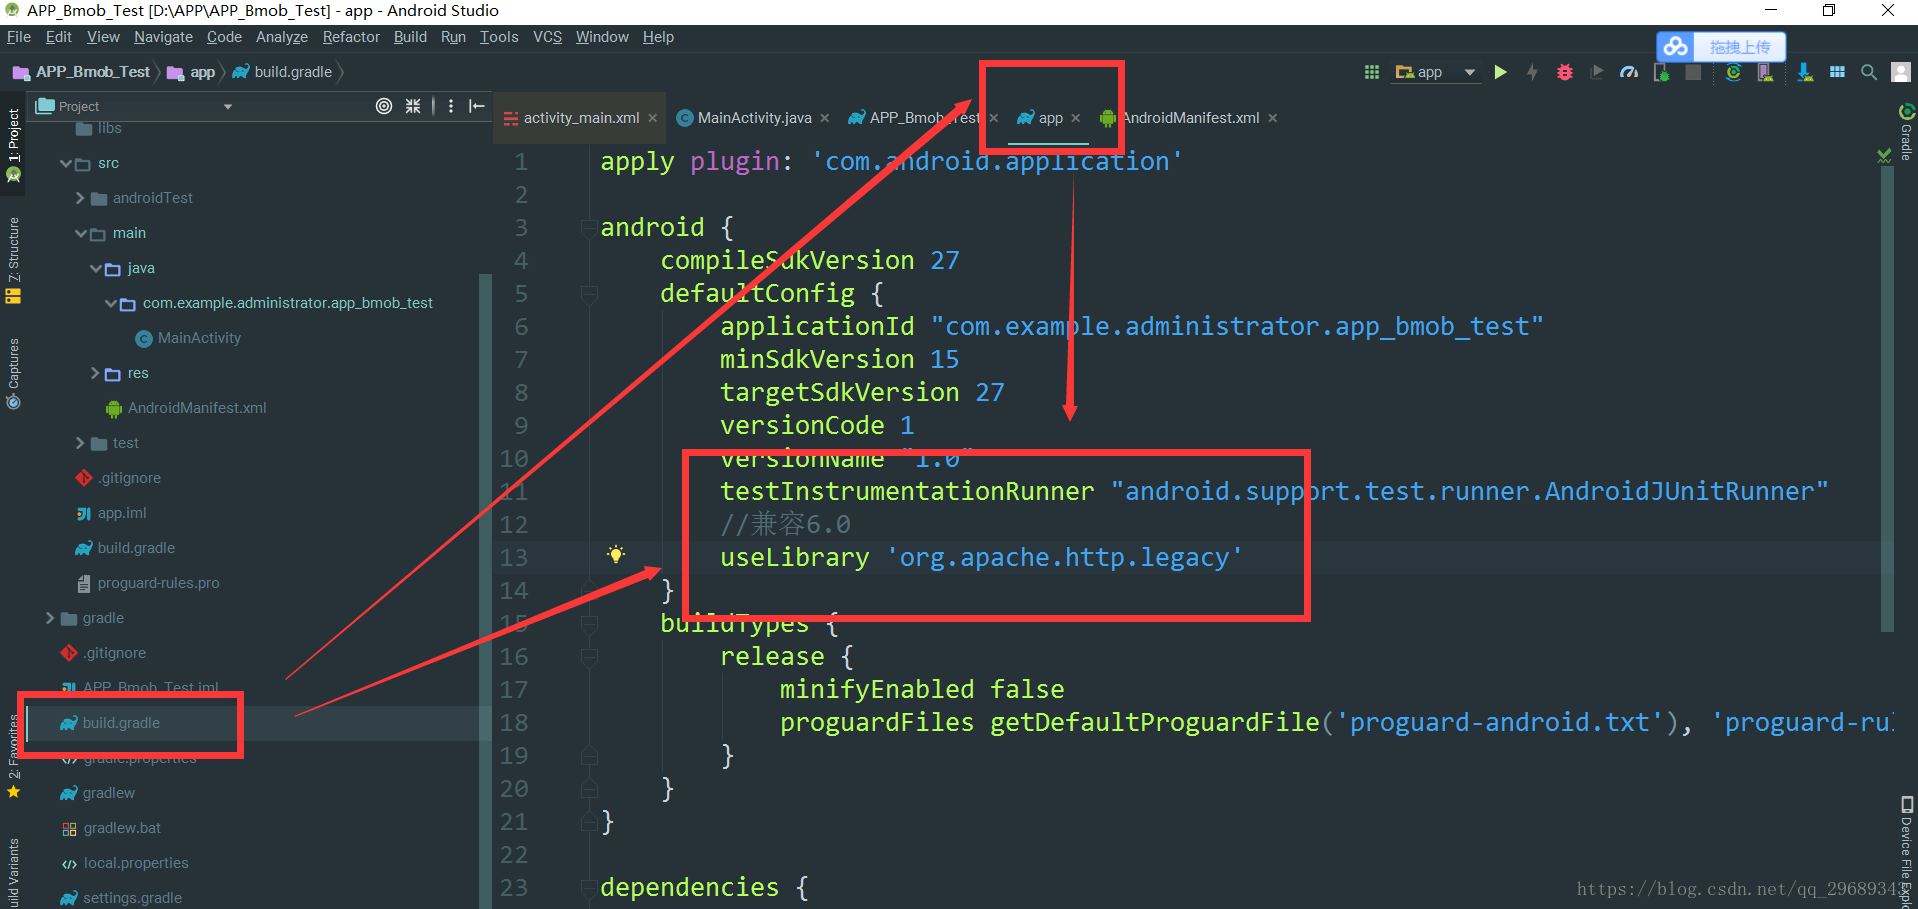
Task: Click build.gradle in the breadcrumb bar
Action: [x=293, y=72]
